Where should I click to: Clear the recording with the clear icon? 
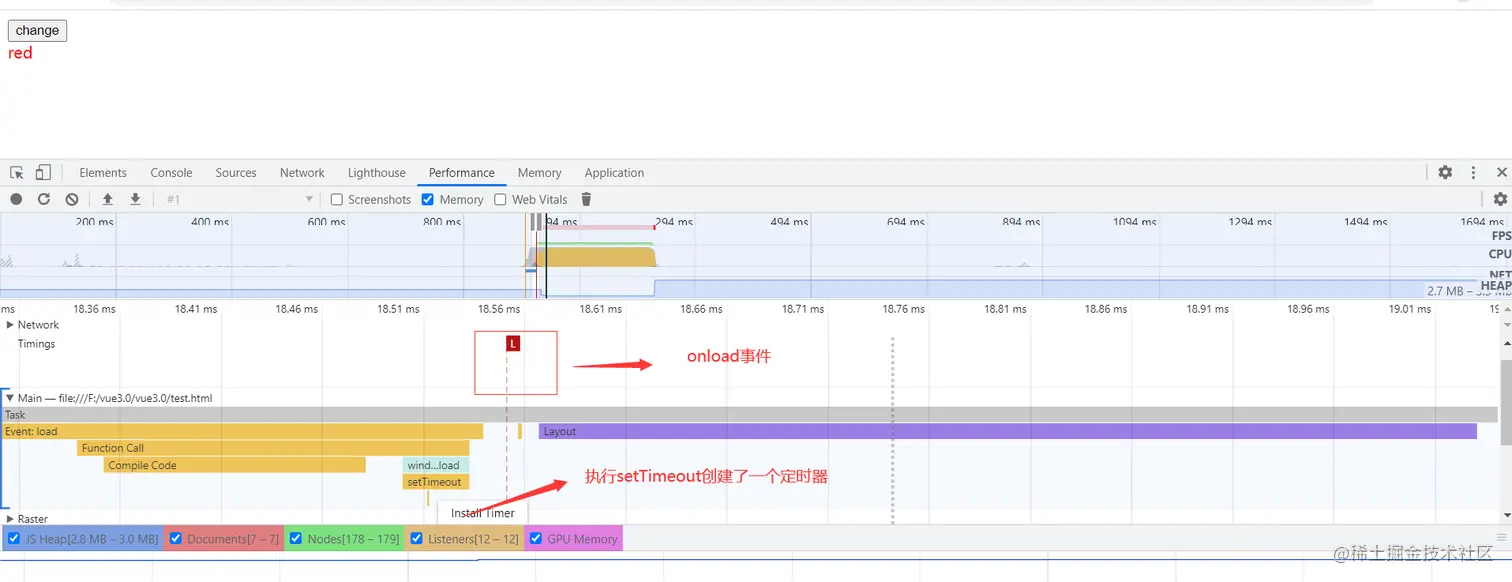point(72,199)
